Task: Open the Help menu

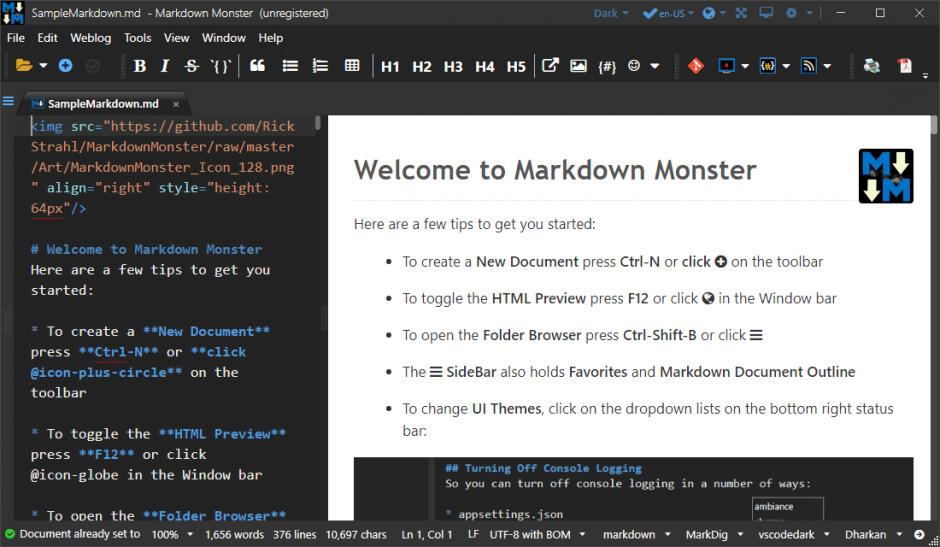Action: pos(270,38)
